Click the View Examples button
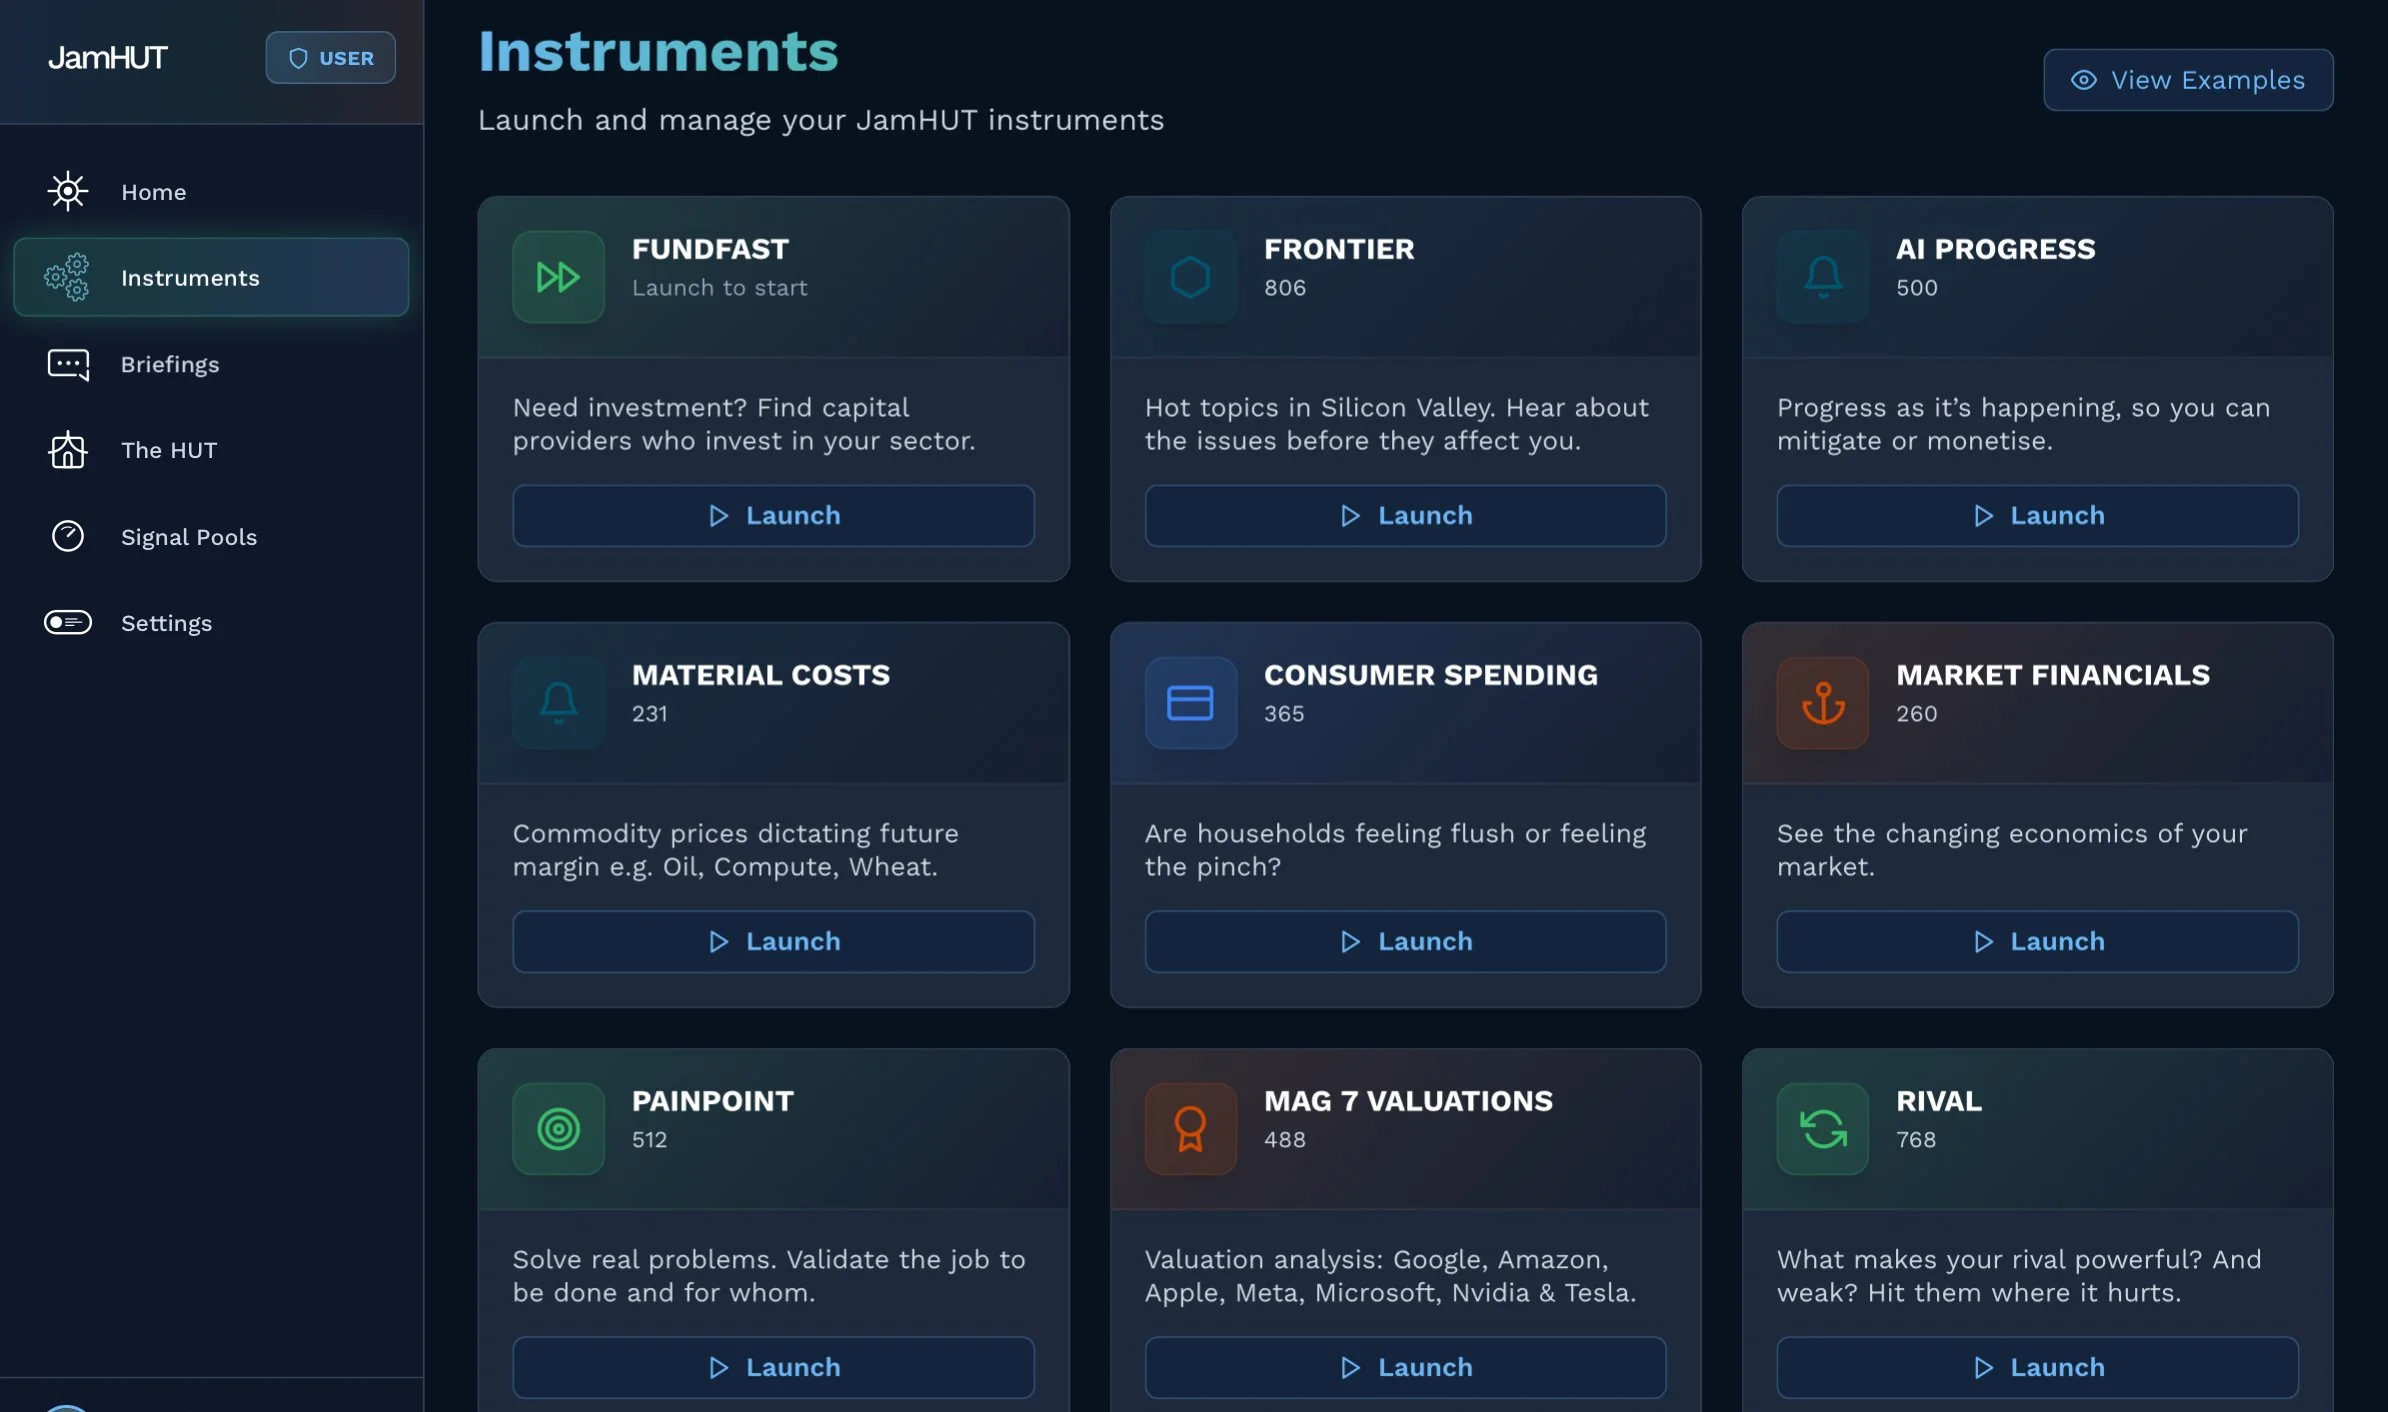This screenshot has height=1412, width=2388. click(x=2188, y=80)
